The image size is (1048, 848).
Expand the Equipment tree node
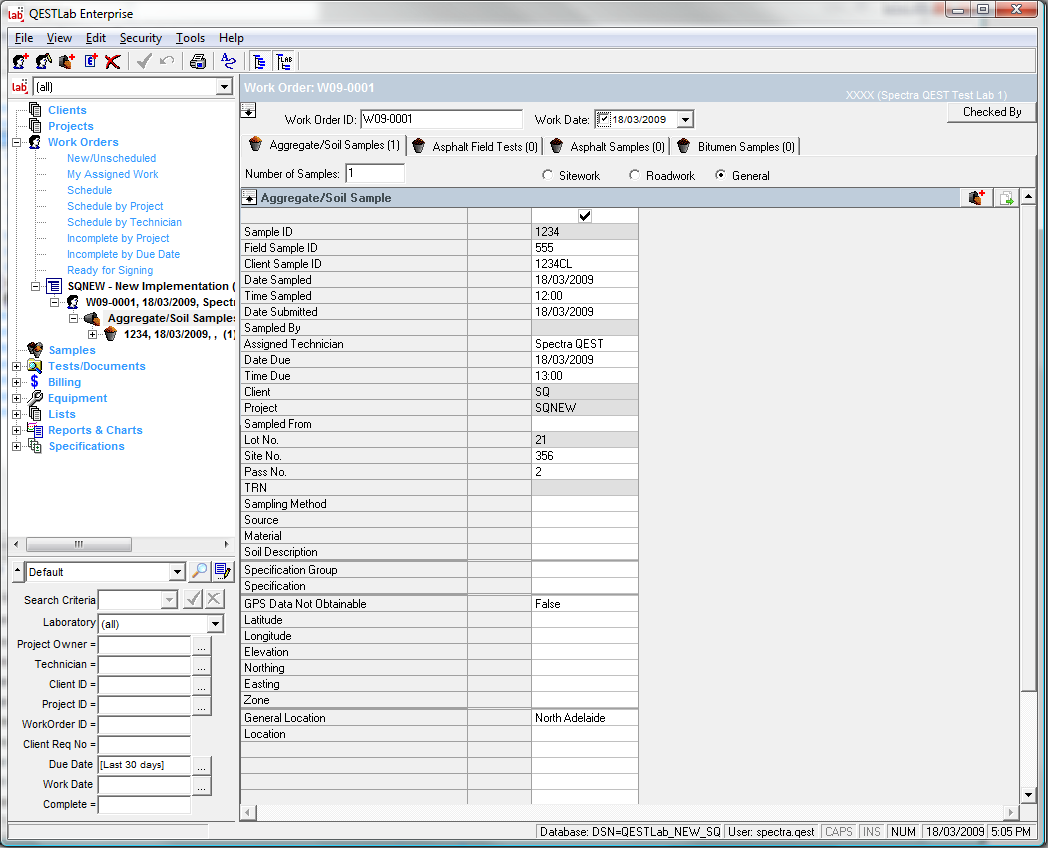pyautogui.click(x=16, y=398)
